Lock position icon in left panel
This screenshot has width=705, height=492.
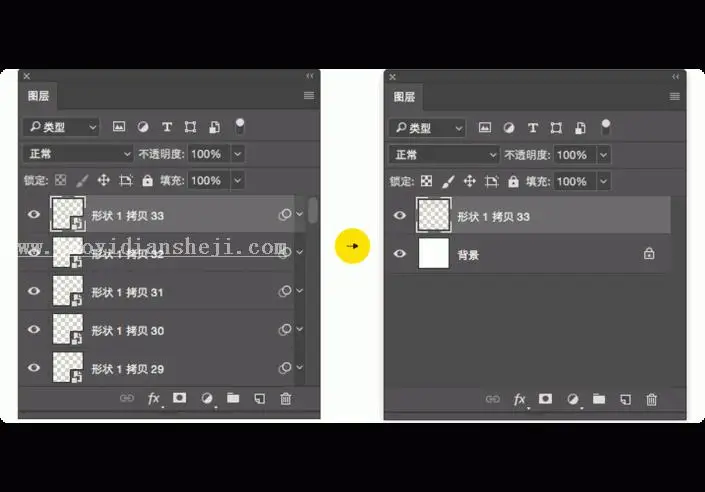coord(103,180)
